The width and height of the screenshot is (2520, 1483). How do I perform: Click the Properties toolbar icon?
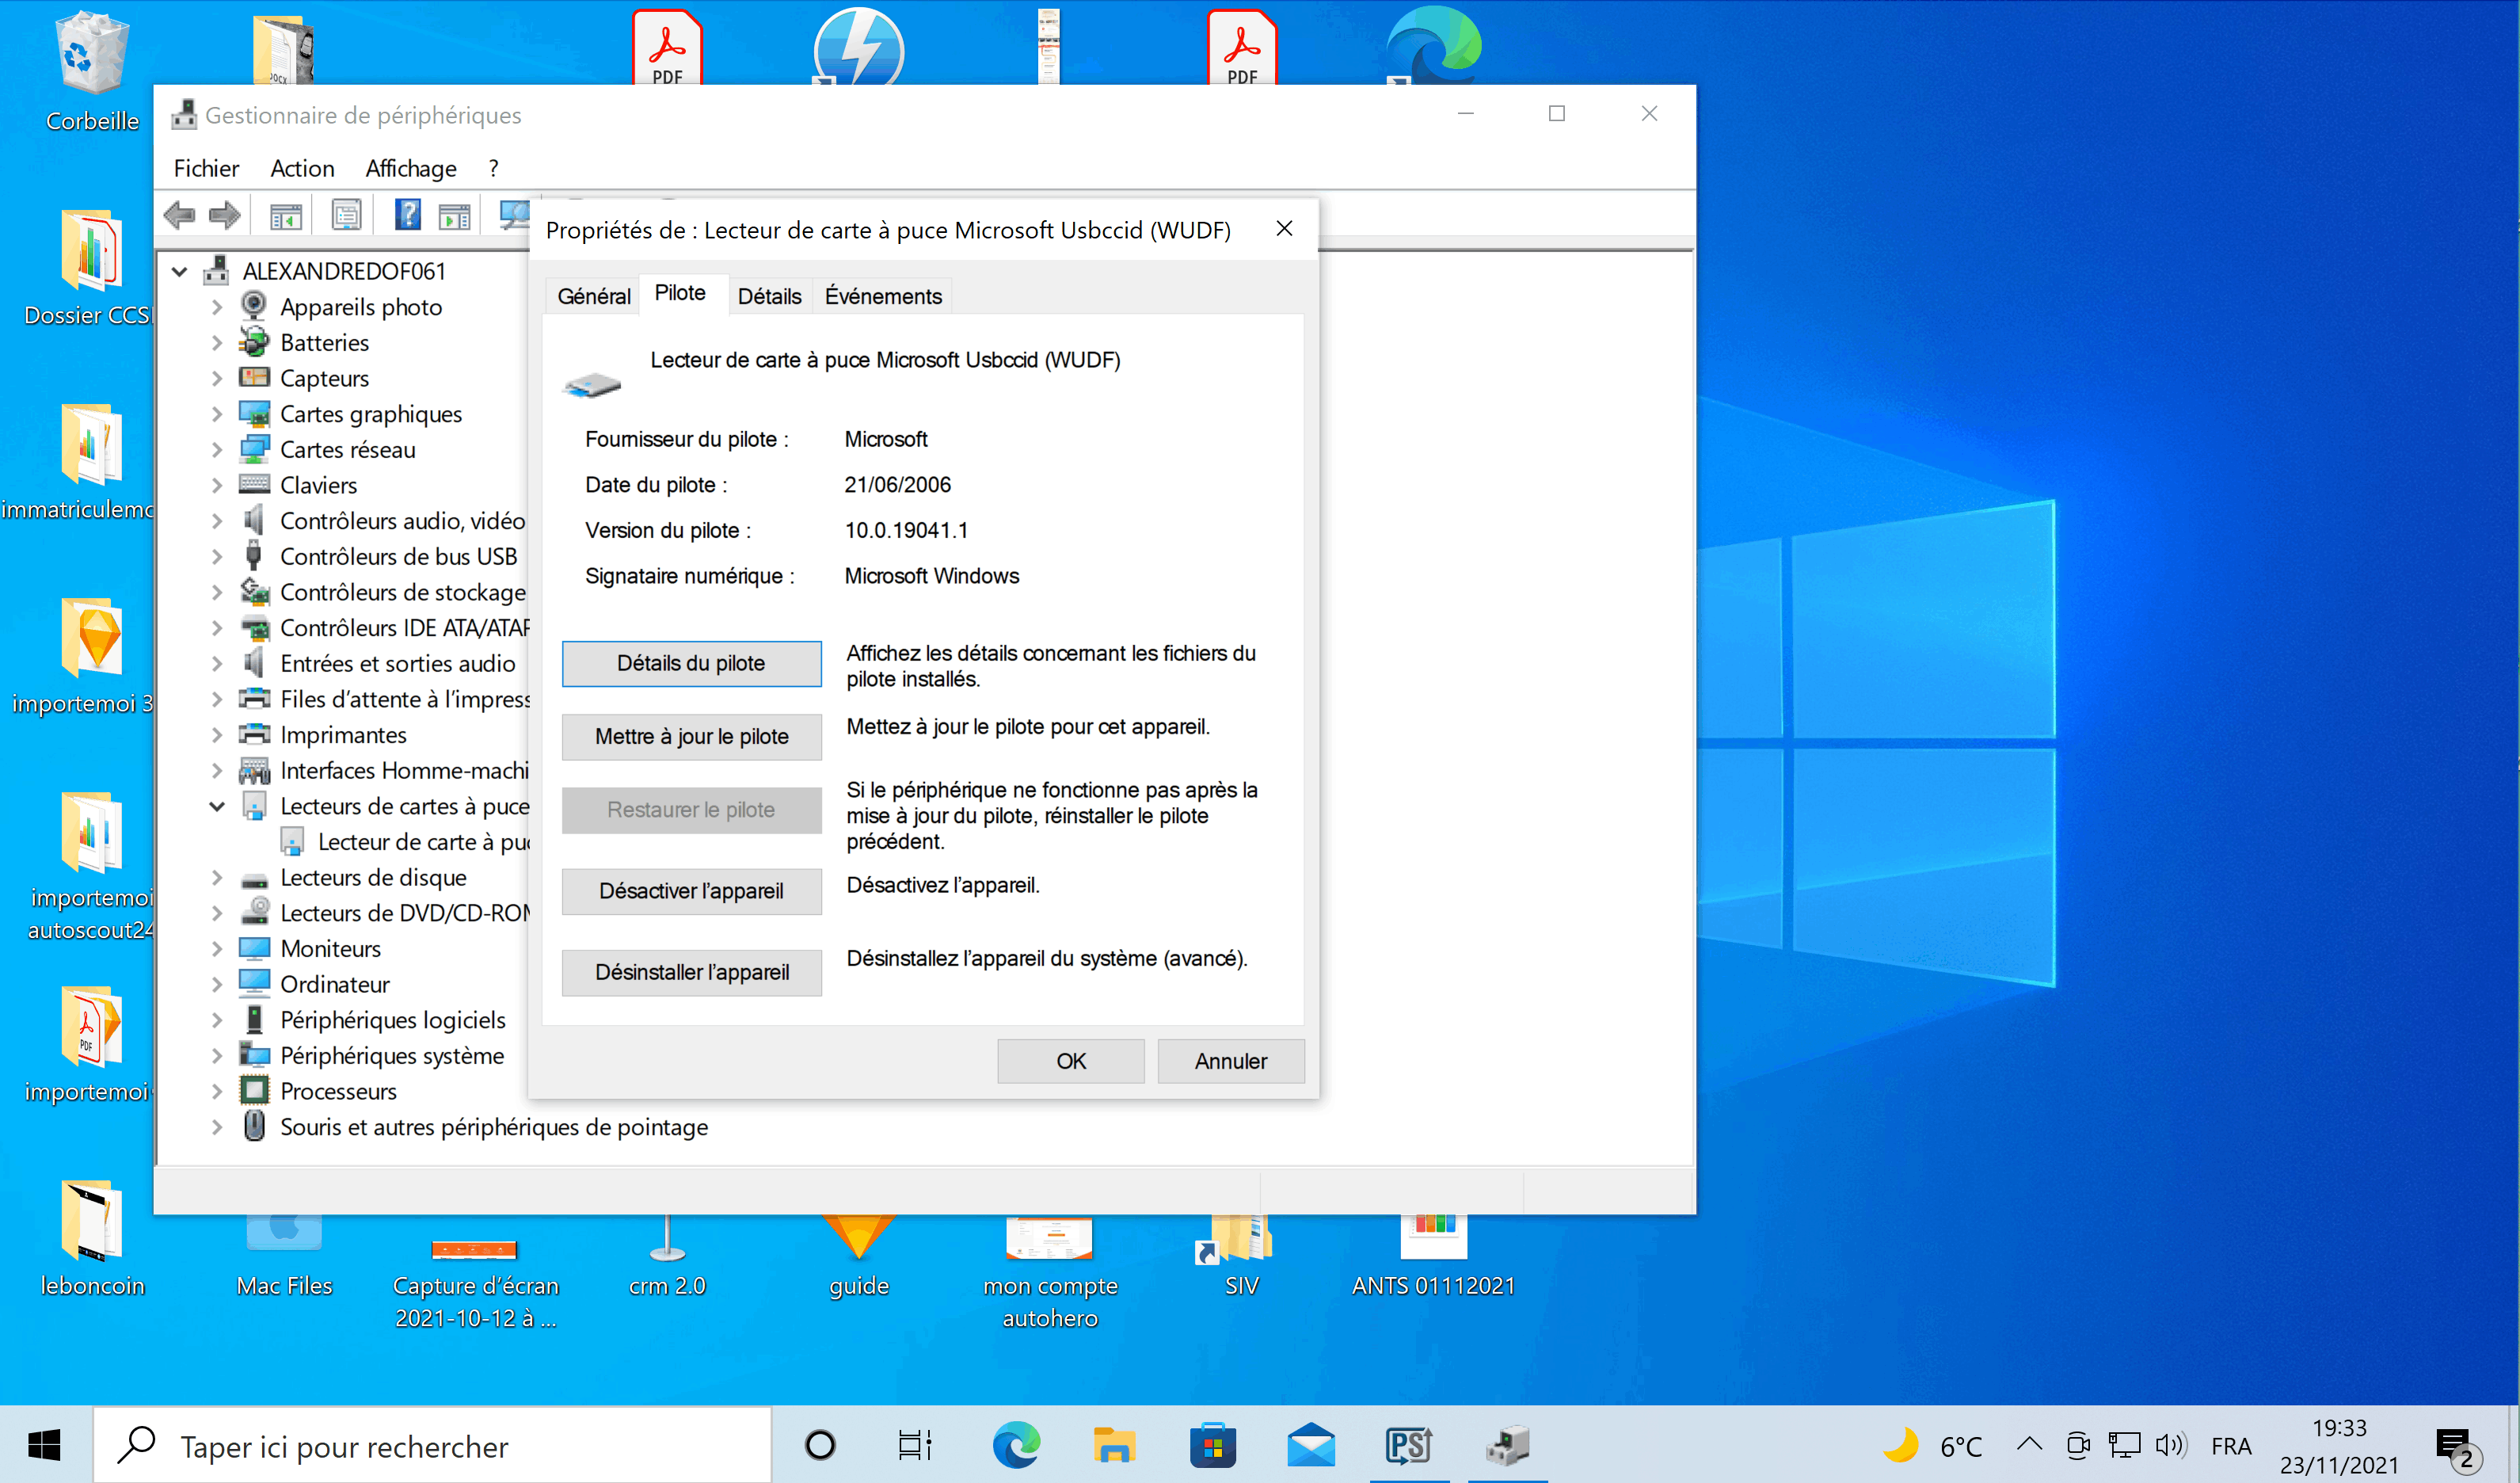point(346,215)
